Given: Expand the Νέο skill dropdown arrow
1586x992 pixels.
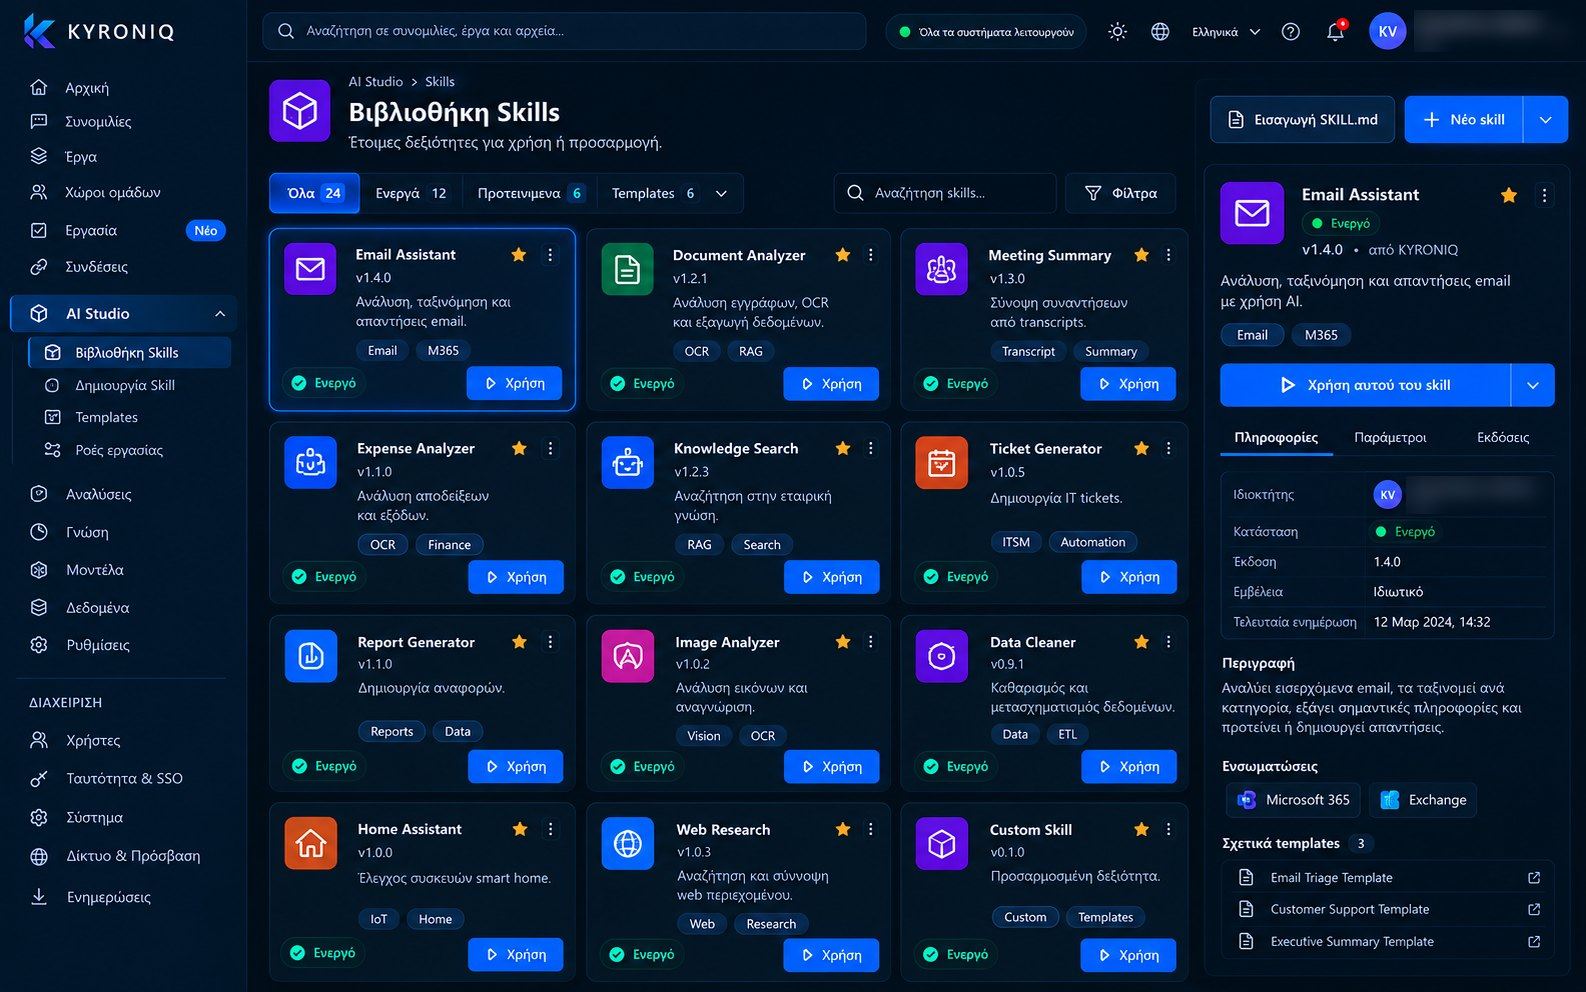Looking at the screenshot, I should (x=1545, y=120).
